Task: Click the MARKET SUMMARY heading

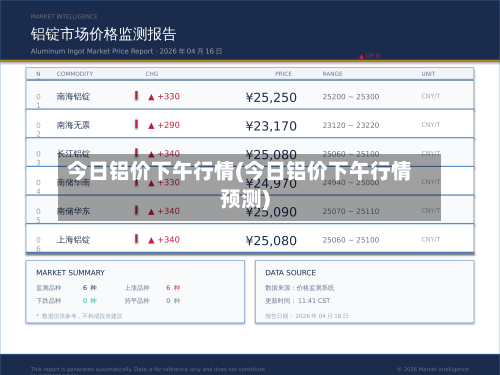Action: [70, 273]
